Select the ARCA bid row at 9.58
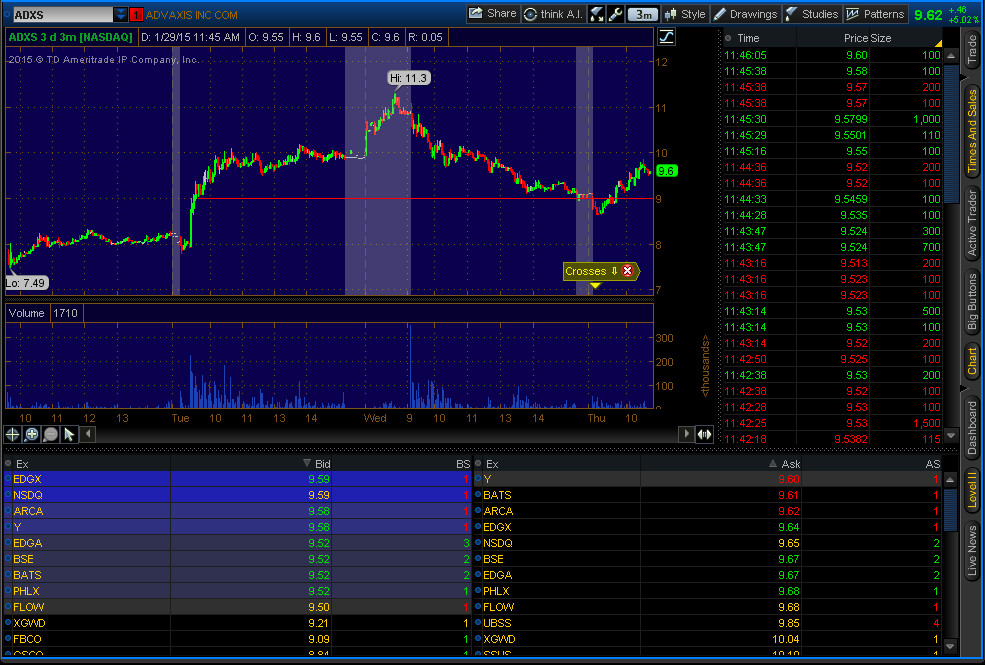The height and width of the screenshot is (665, 985). point(237,511)
